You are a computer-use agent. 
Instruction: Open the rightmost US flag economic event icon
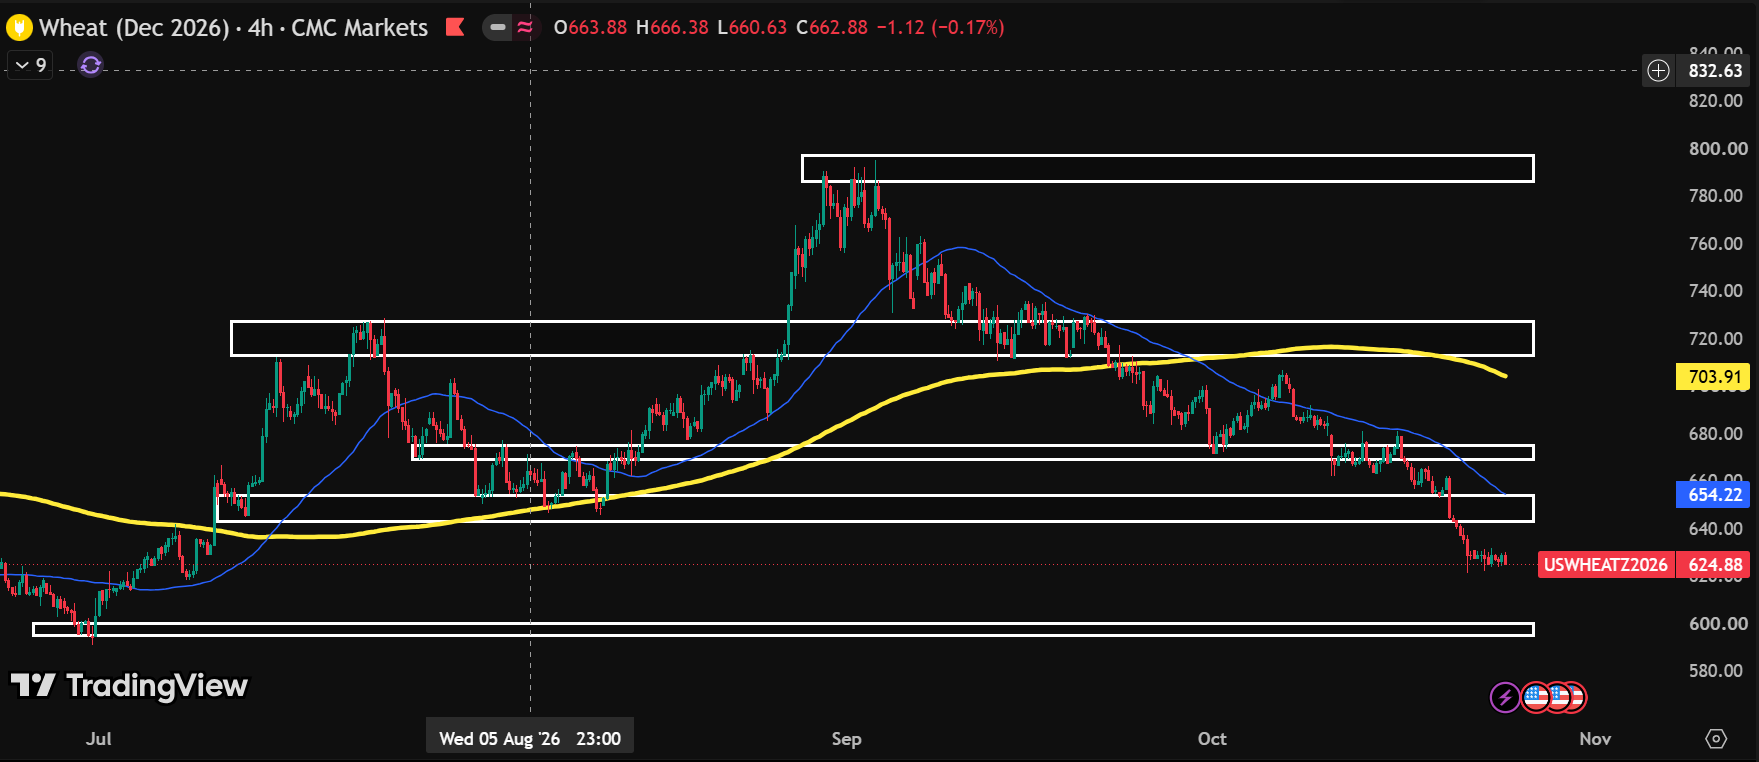click(x=1575, y=697)
